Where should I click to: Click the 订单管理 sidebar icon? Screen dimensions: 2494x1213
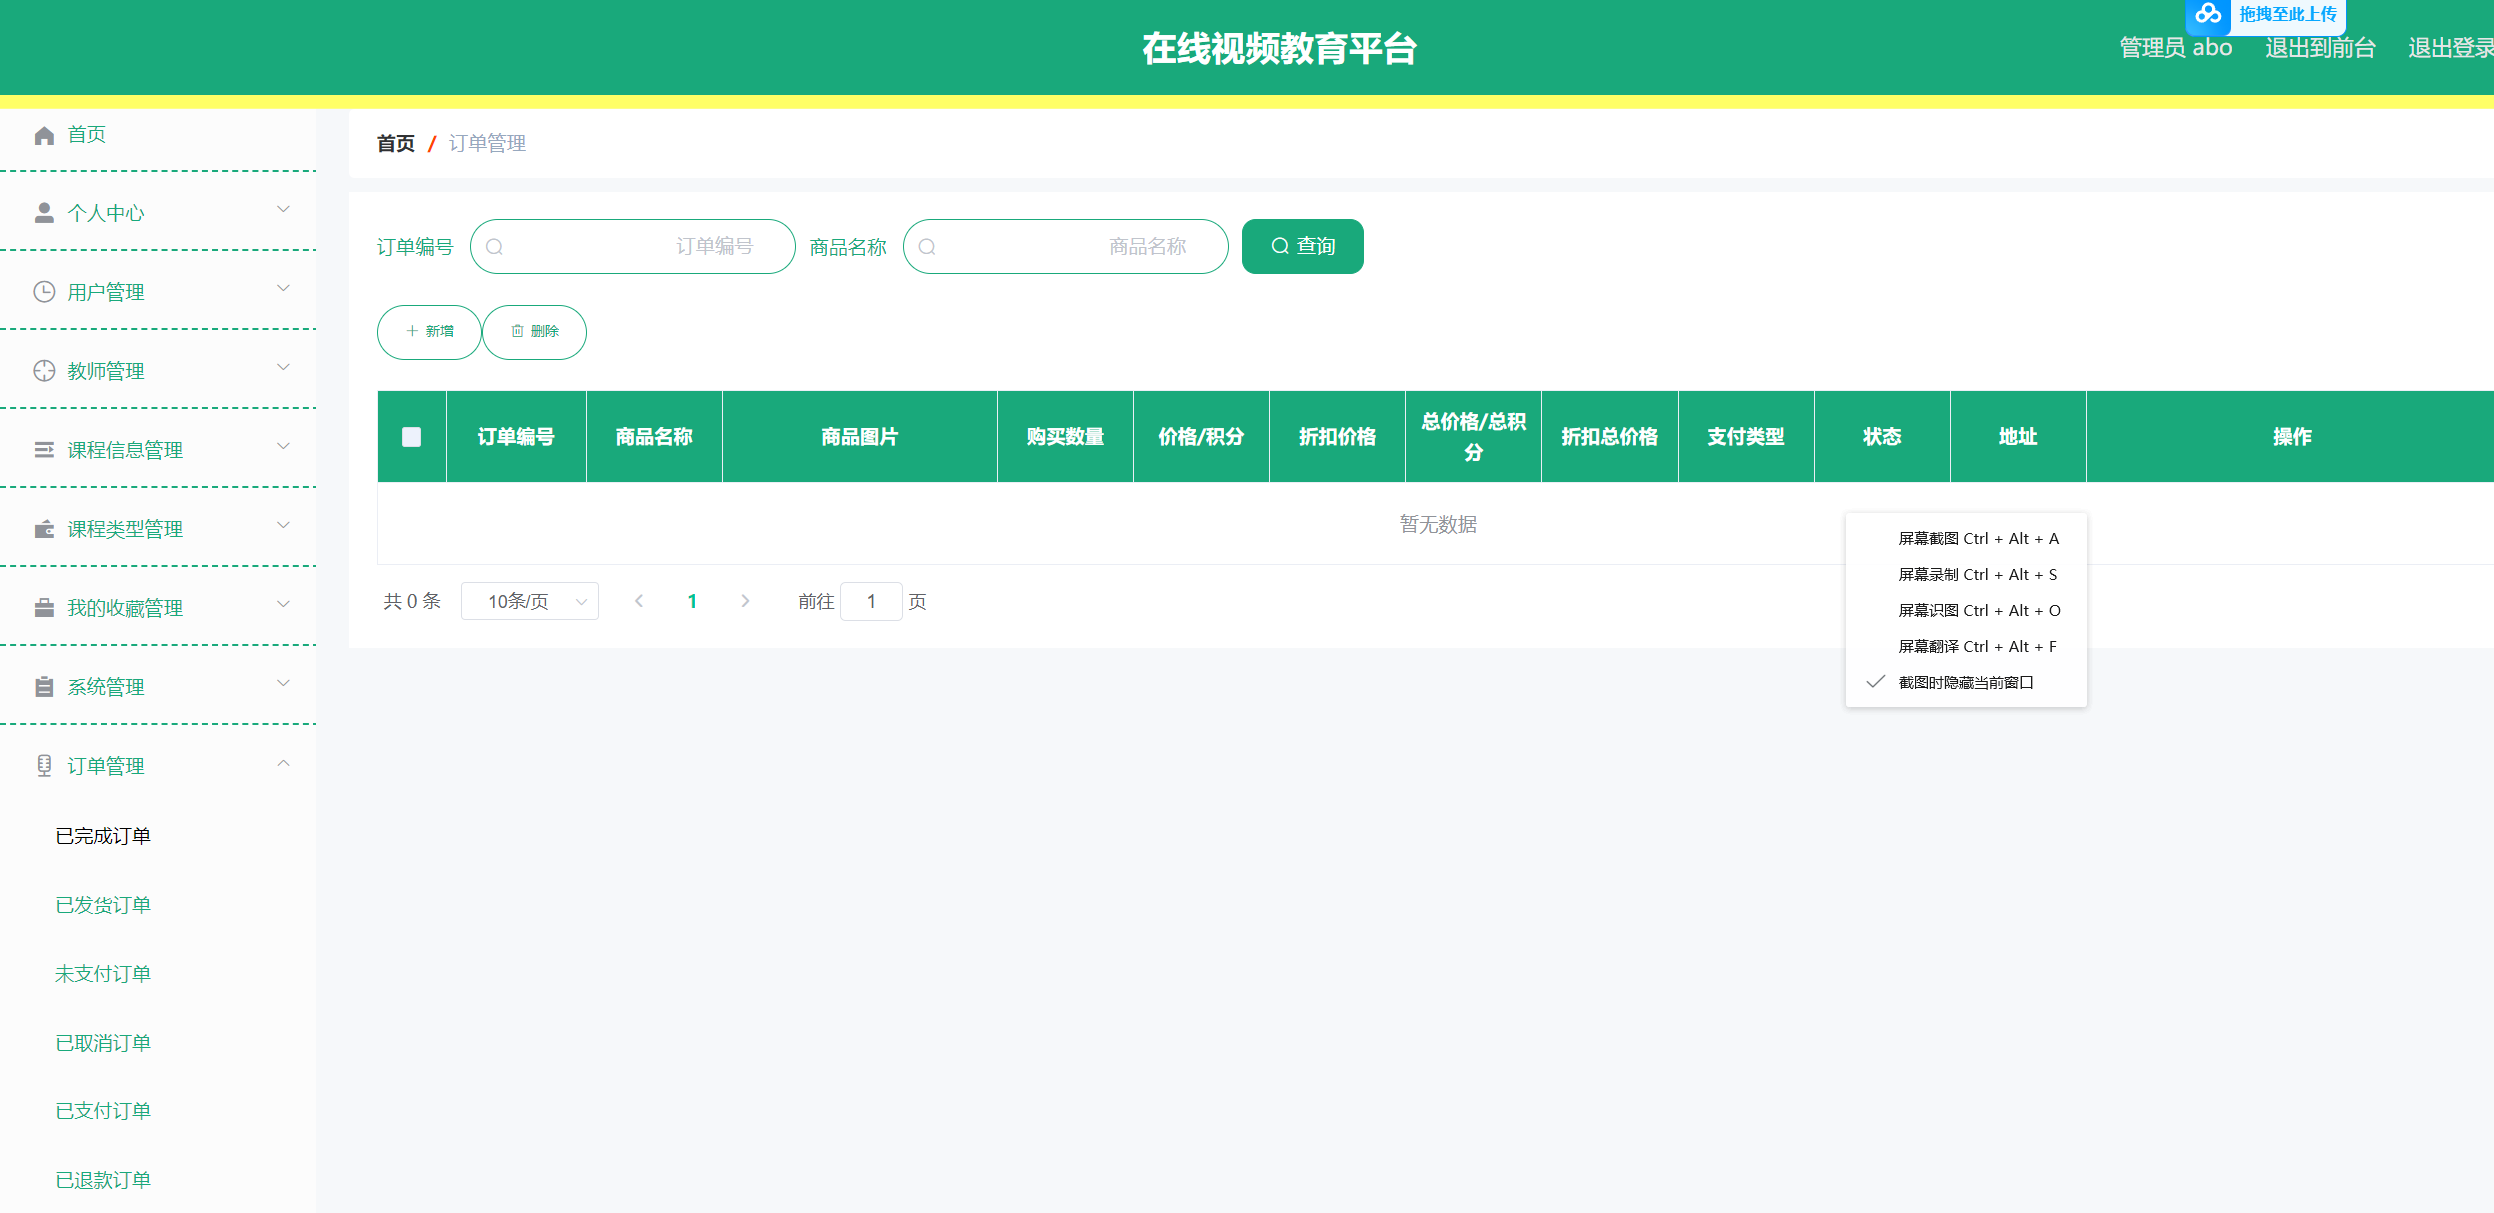45,765
